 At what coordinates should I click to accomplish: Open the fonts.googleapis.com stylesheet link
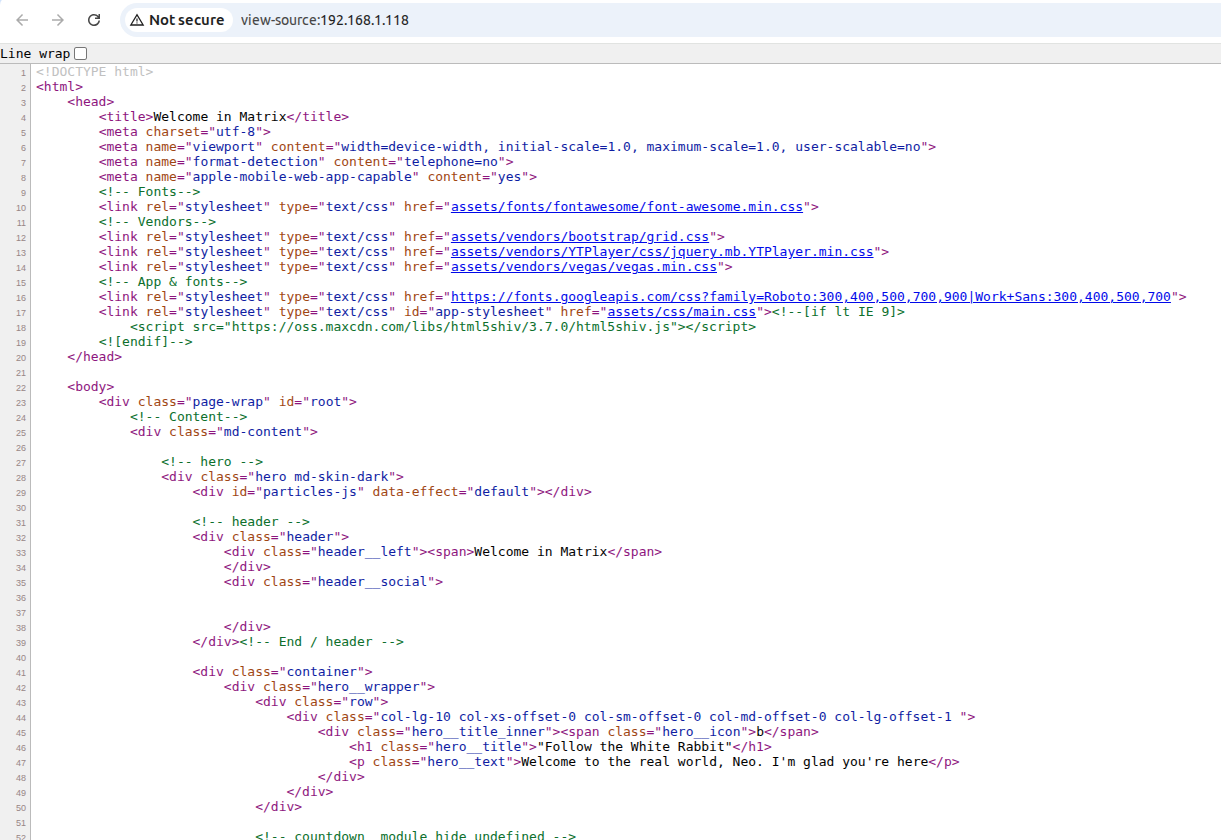[x=811, y=297]
